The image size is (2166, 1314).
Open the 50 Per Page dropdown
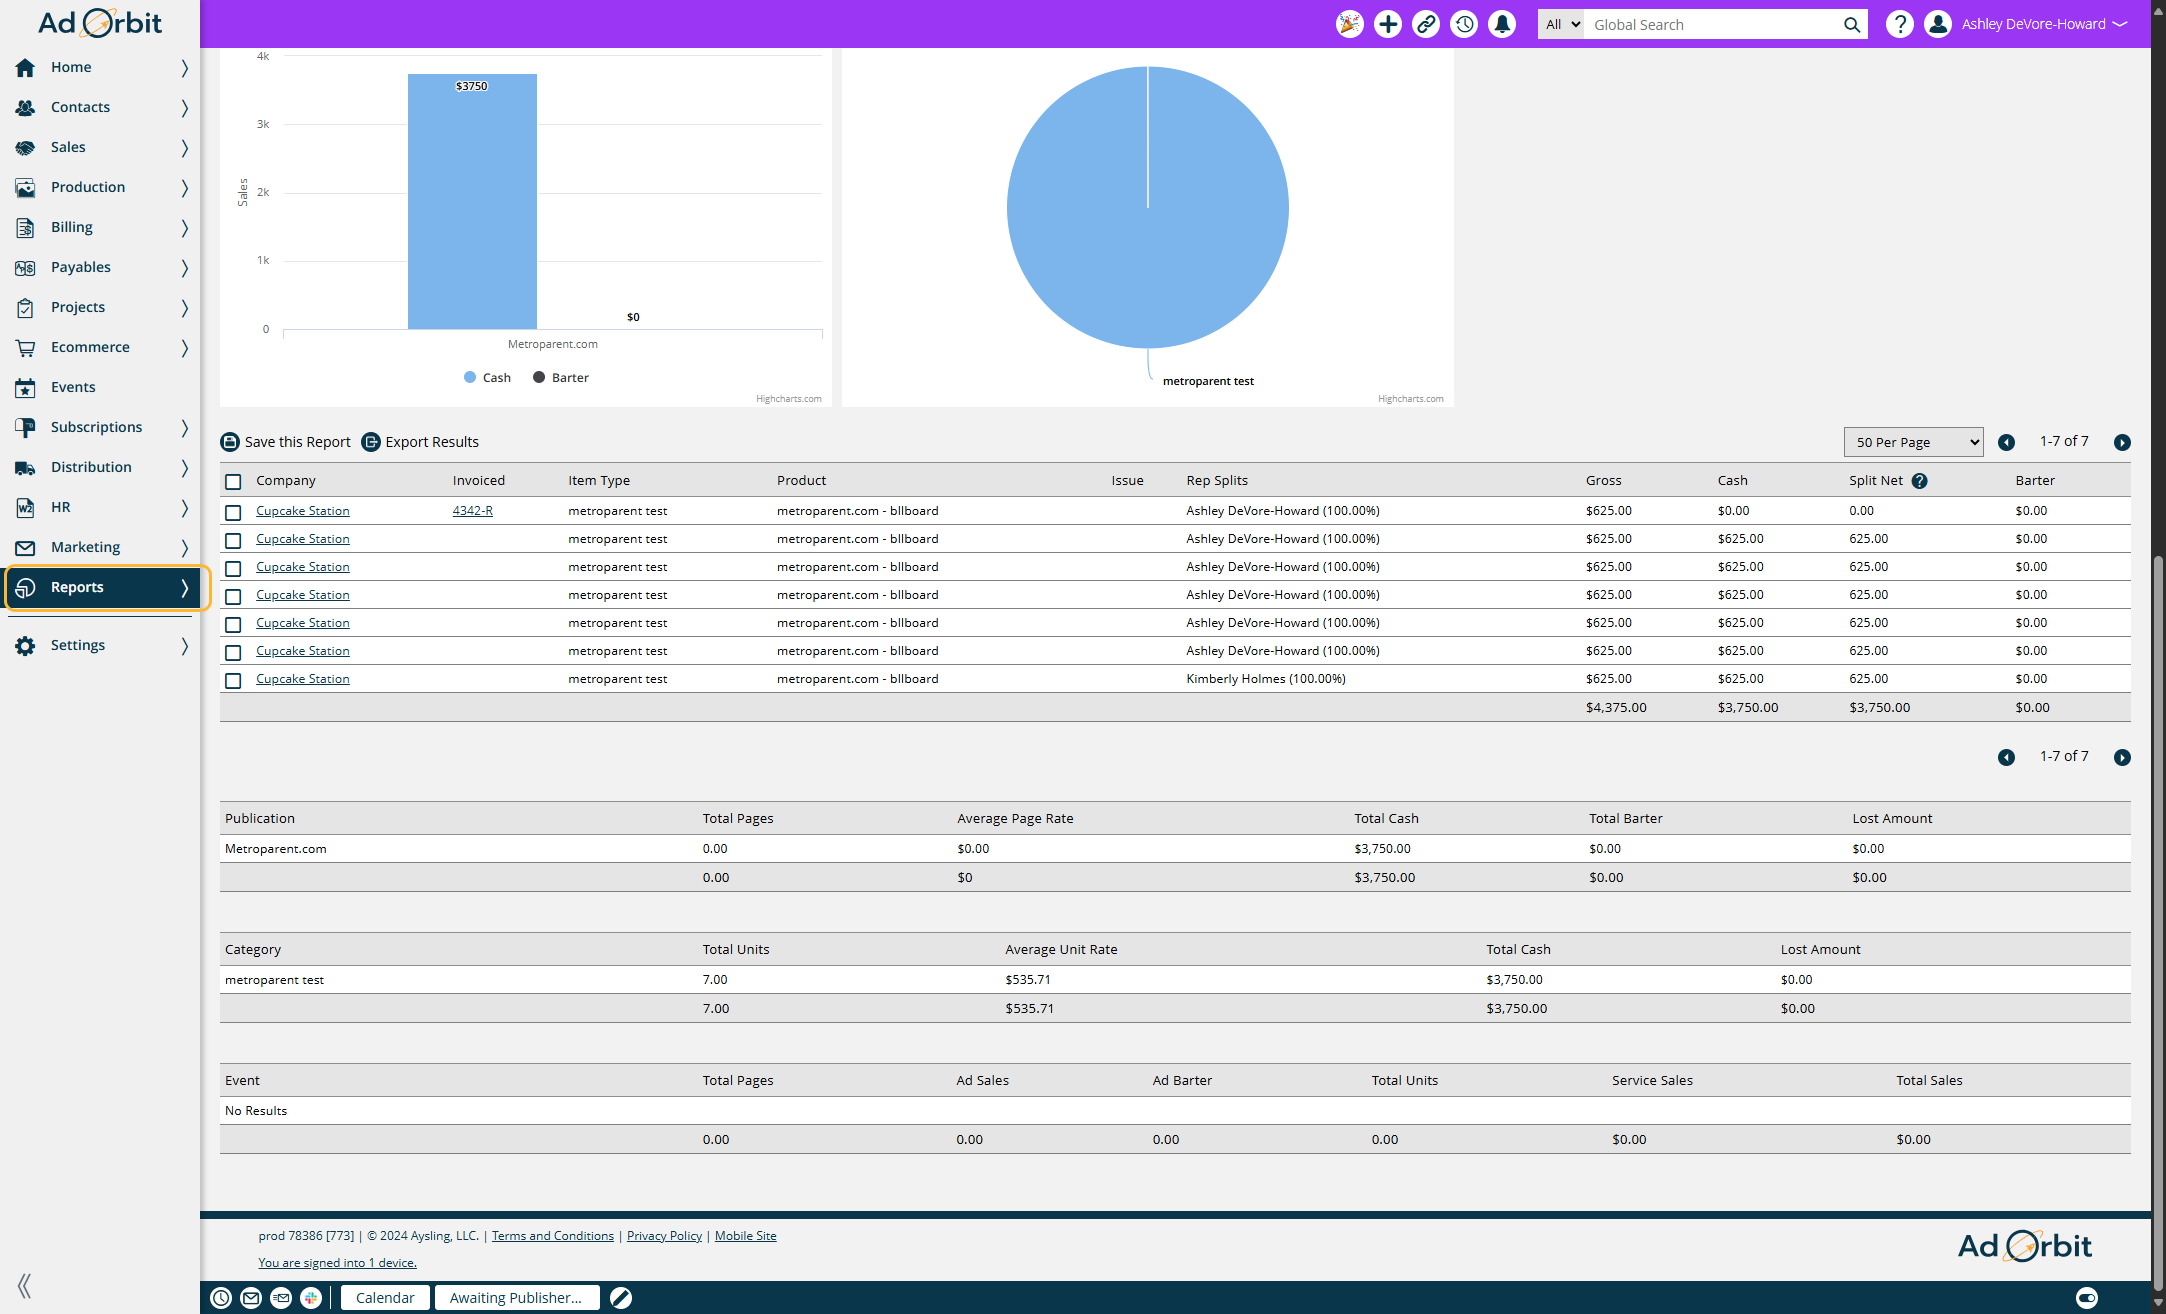[1912, 442]
